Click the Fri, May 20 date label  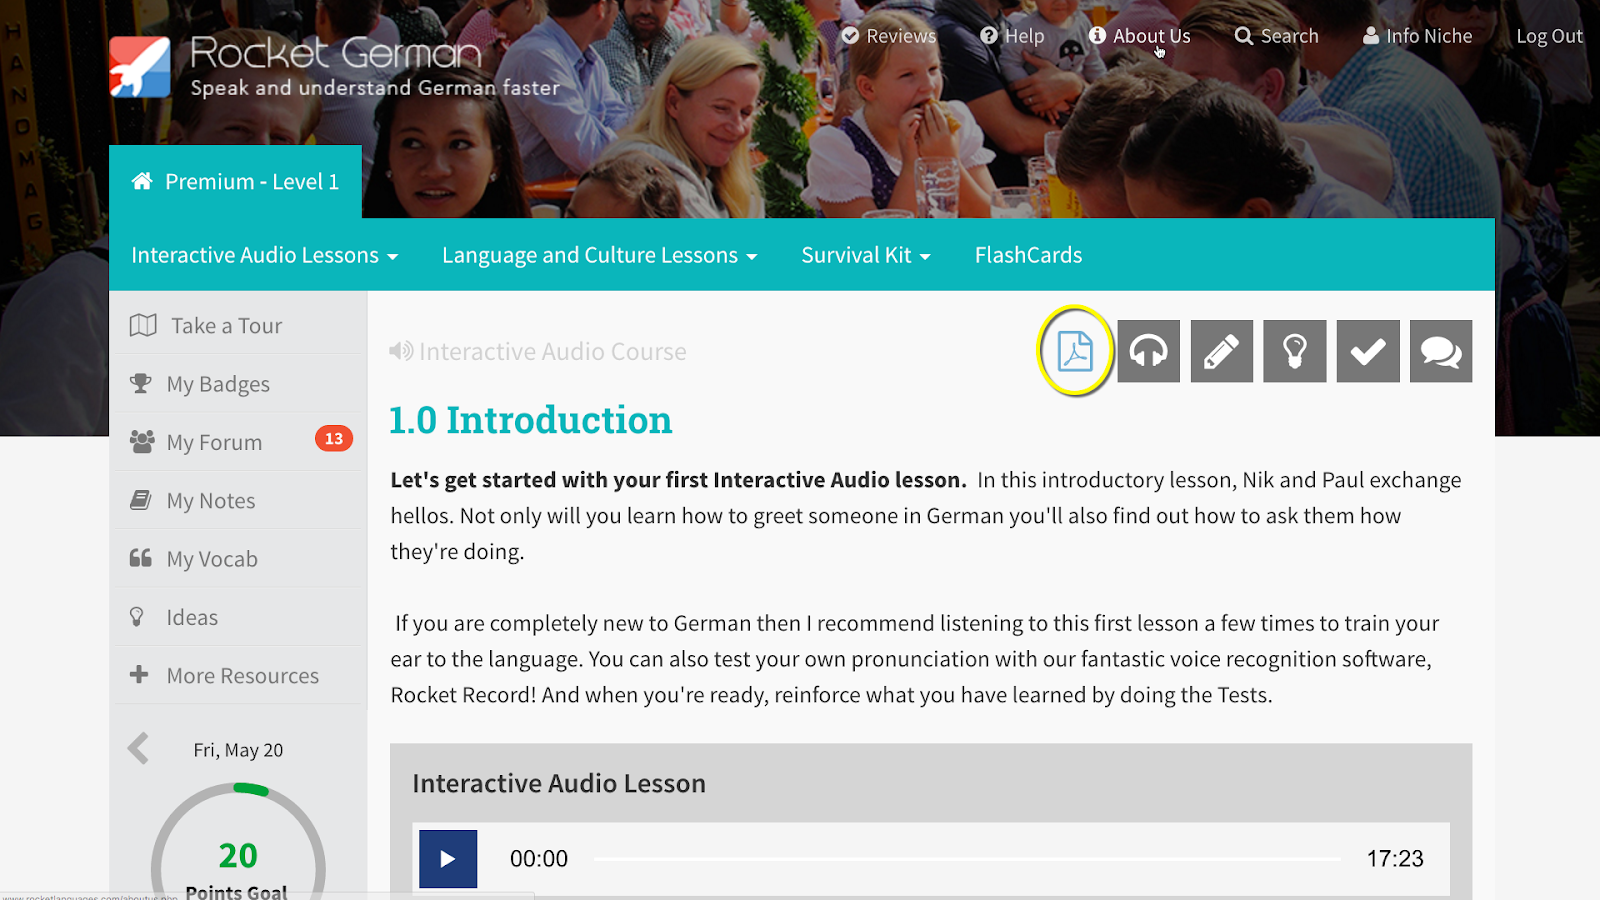tap(238, 750)
